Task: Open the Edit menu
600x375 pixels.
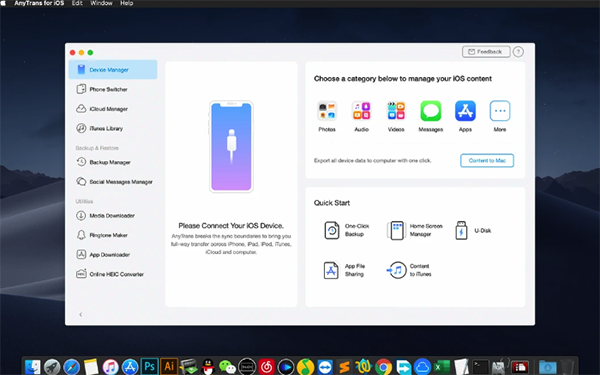Action: point(77,3)
